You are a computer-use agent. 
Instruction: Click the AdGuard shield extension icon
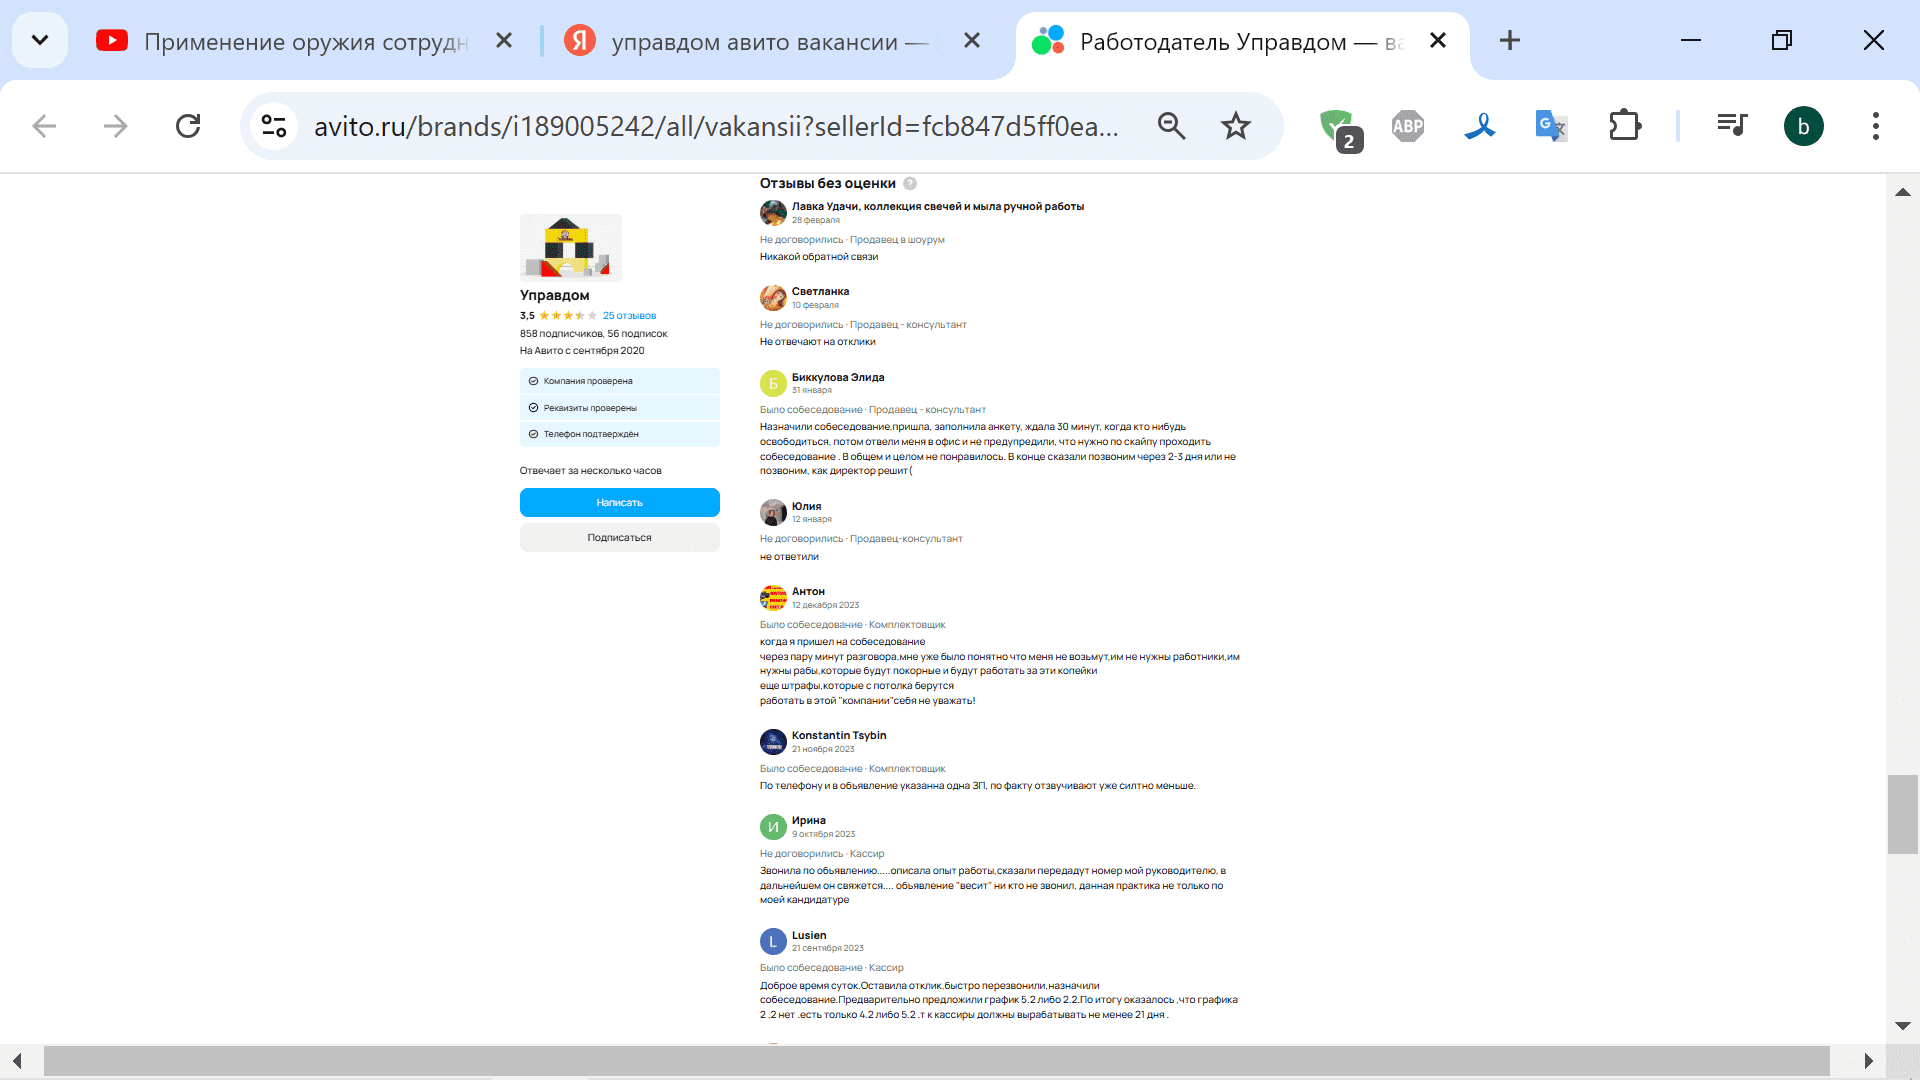point(1336,127)
